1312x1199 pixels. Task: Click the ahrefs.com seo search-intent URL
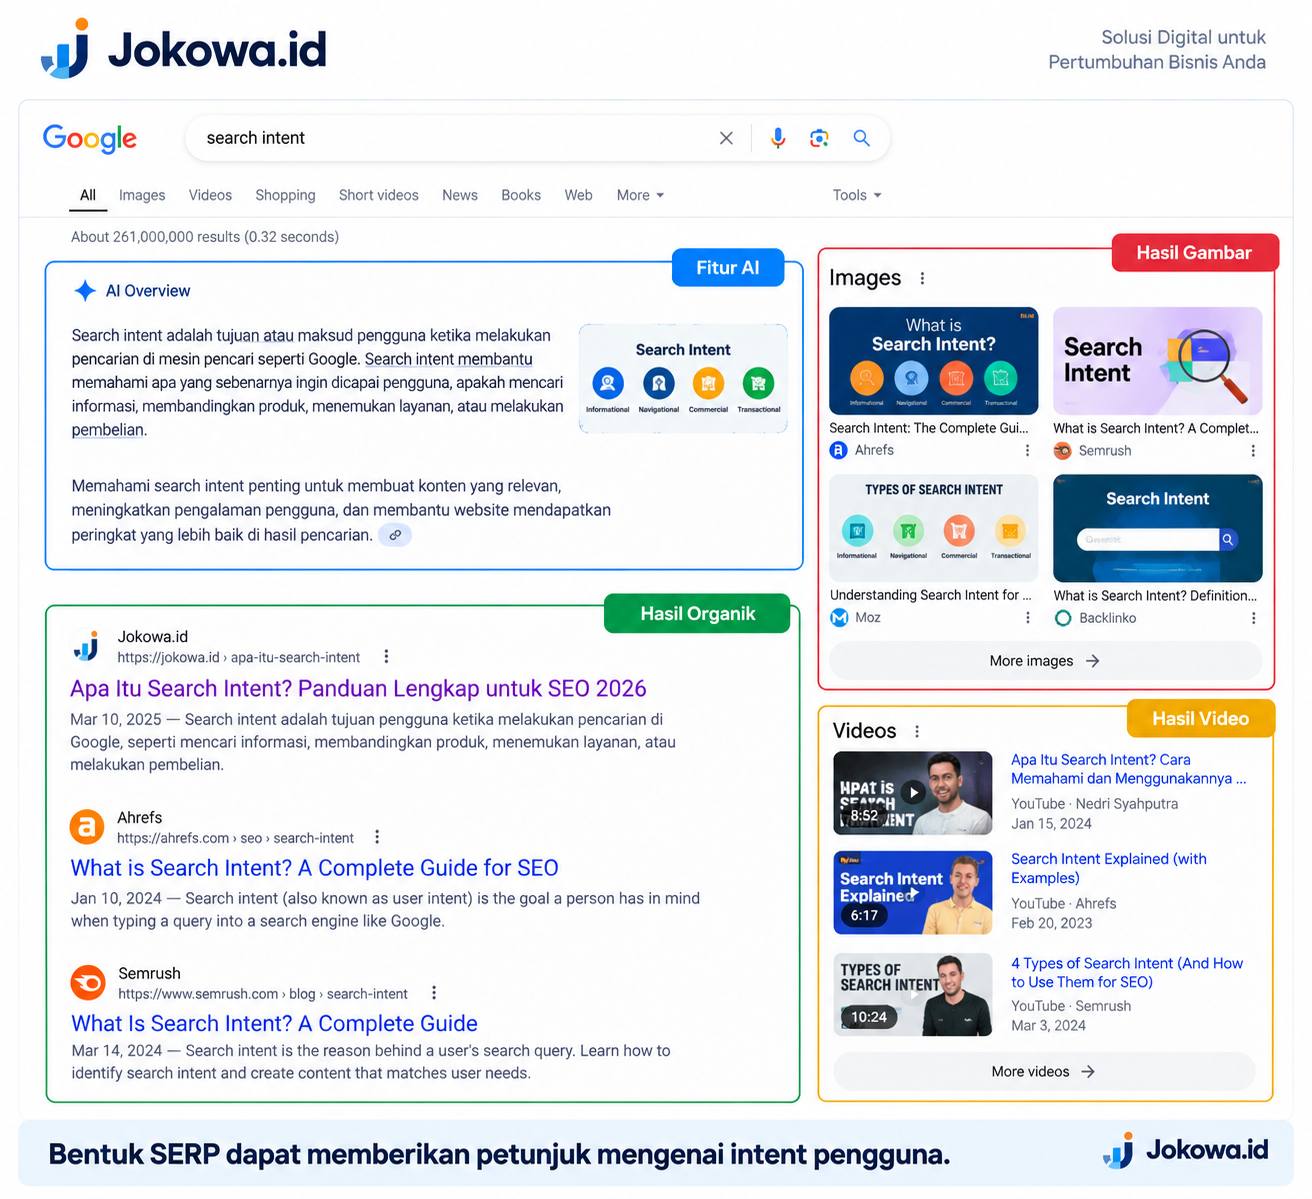coord(235,838)
